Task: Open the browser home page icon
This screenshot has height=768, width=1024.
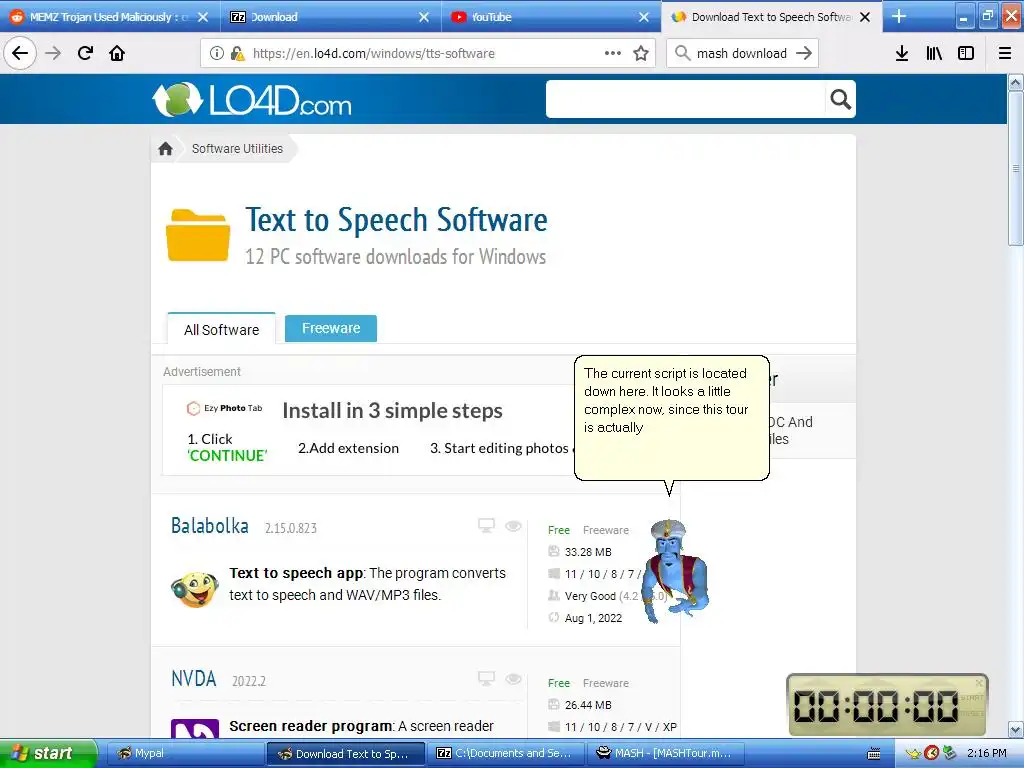Action: (x=117, y=53)
